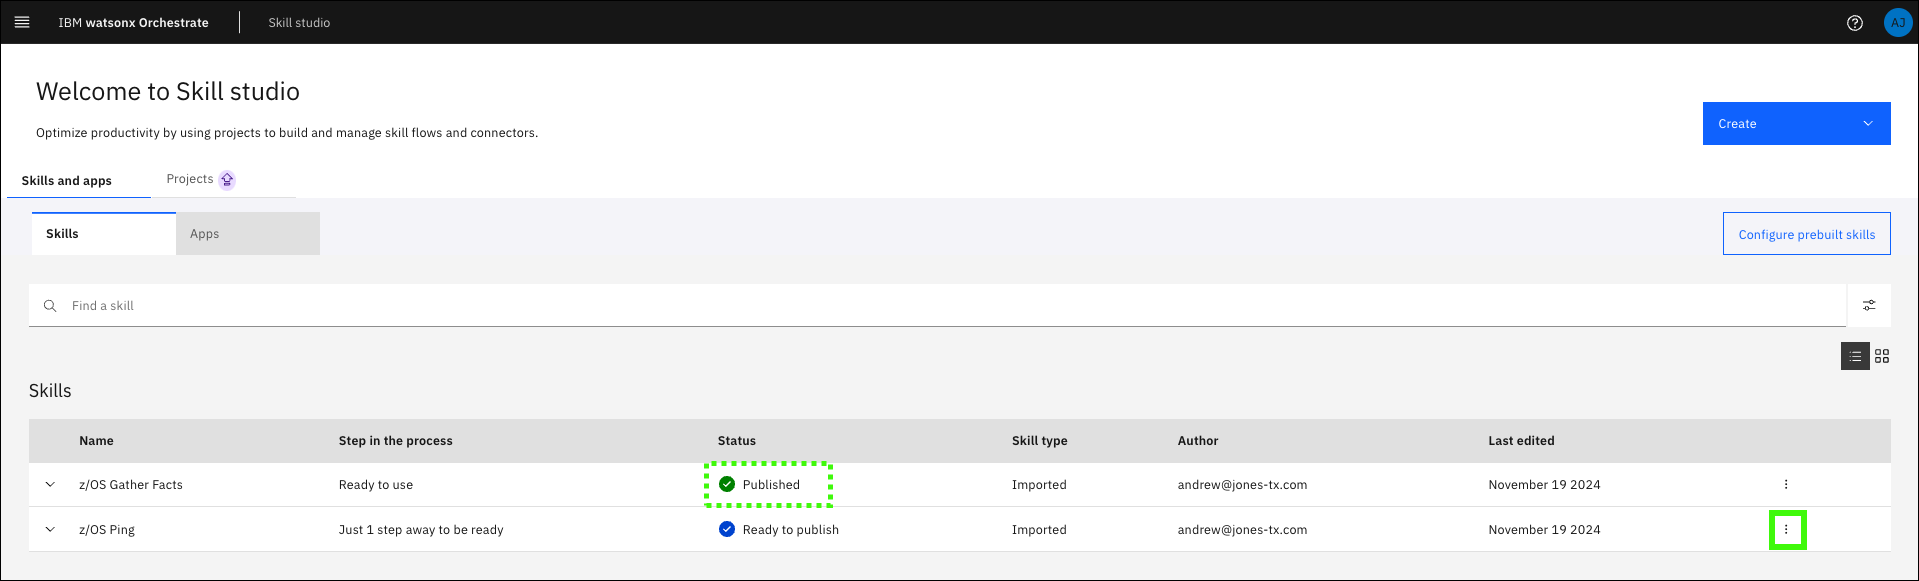Screen dimensions: 1919x581
Task: Expand the z/OS Ping row
Action: coord(50,530)
